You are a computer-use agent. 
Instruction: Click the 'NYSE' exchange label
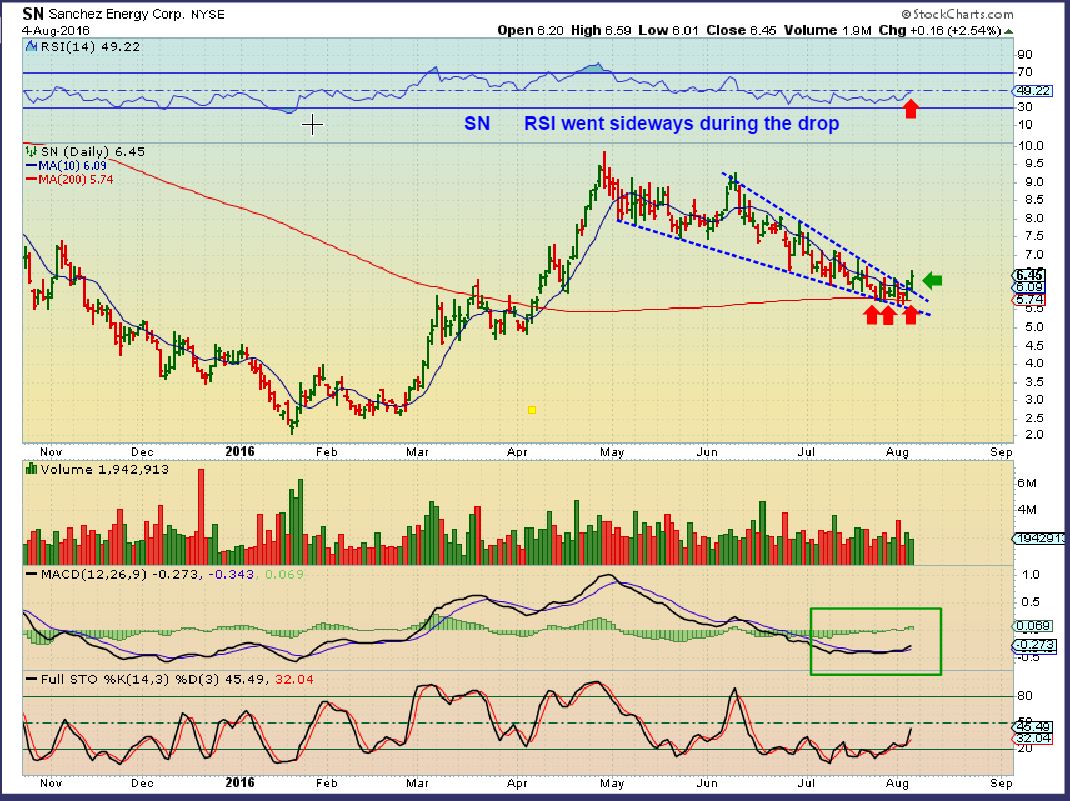(208, 14)
